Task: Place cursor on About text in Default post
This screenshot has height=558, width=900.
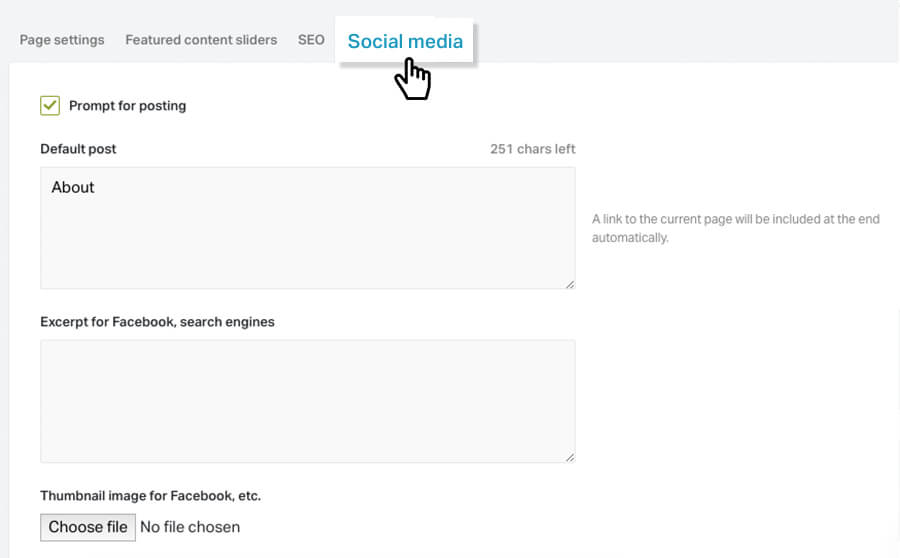Action: tap(73, 187)
